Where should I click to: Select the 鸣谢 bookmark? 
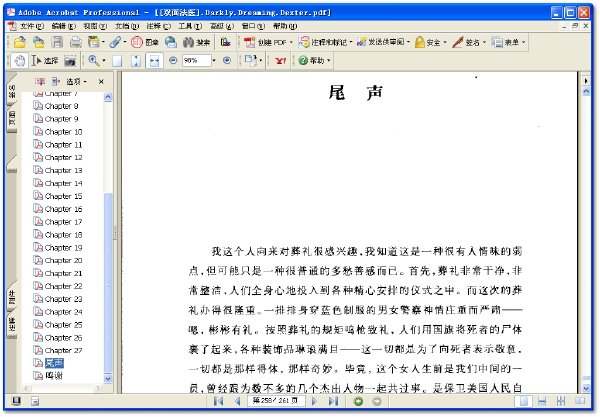[54, 376]
